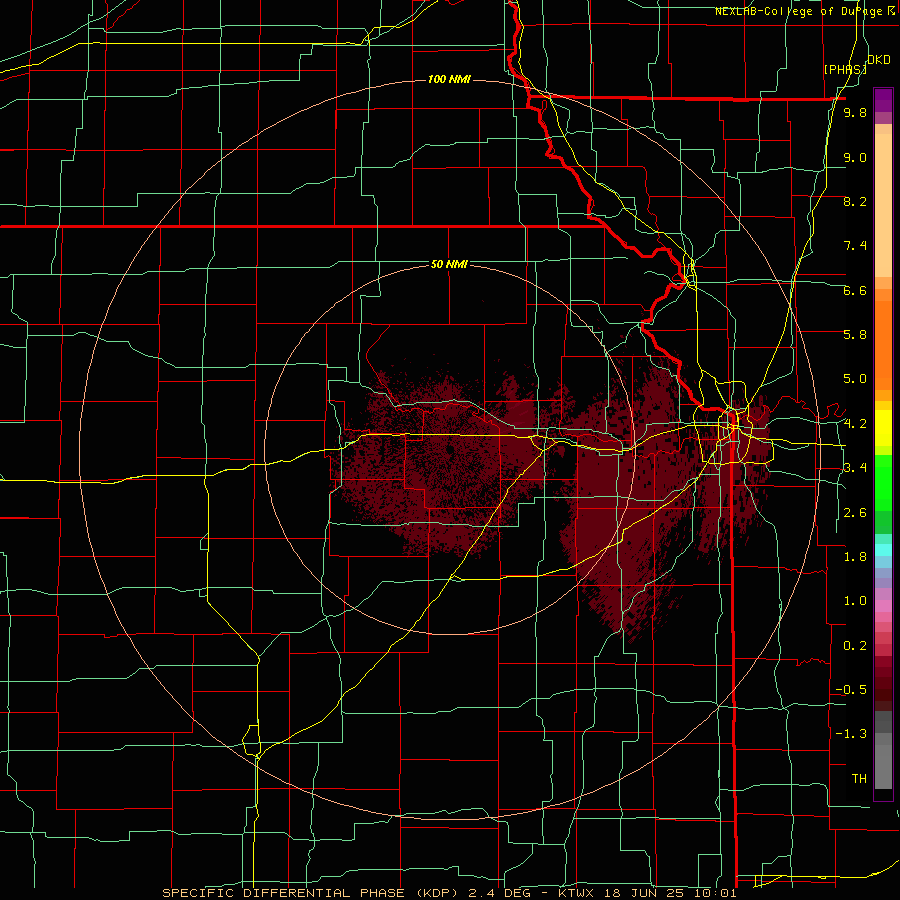900x900 pixels.
Task: Click the 1.0 legend value
Action: (x=855, y=601)
